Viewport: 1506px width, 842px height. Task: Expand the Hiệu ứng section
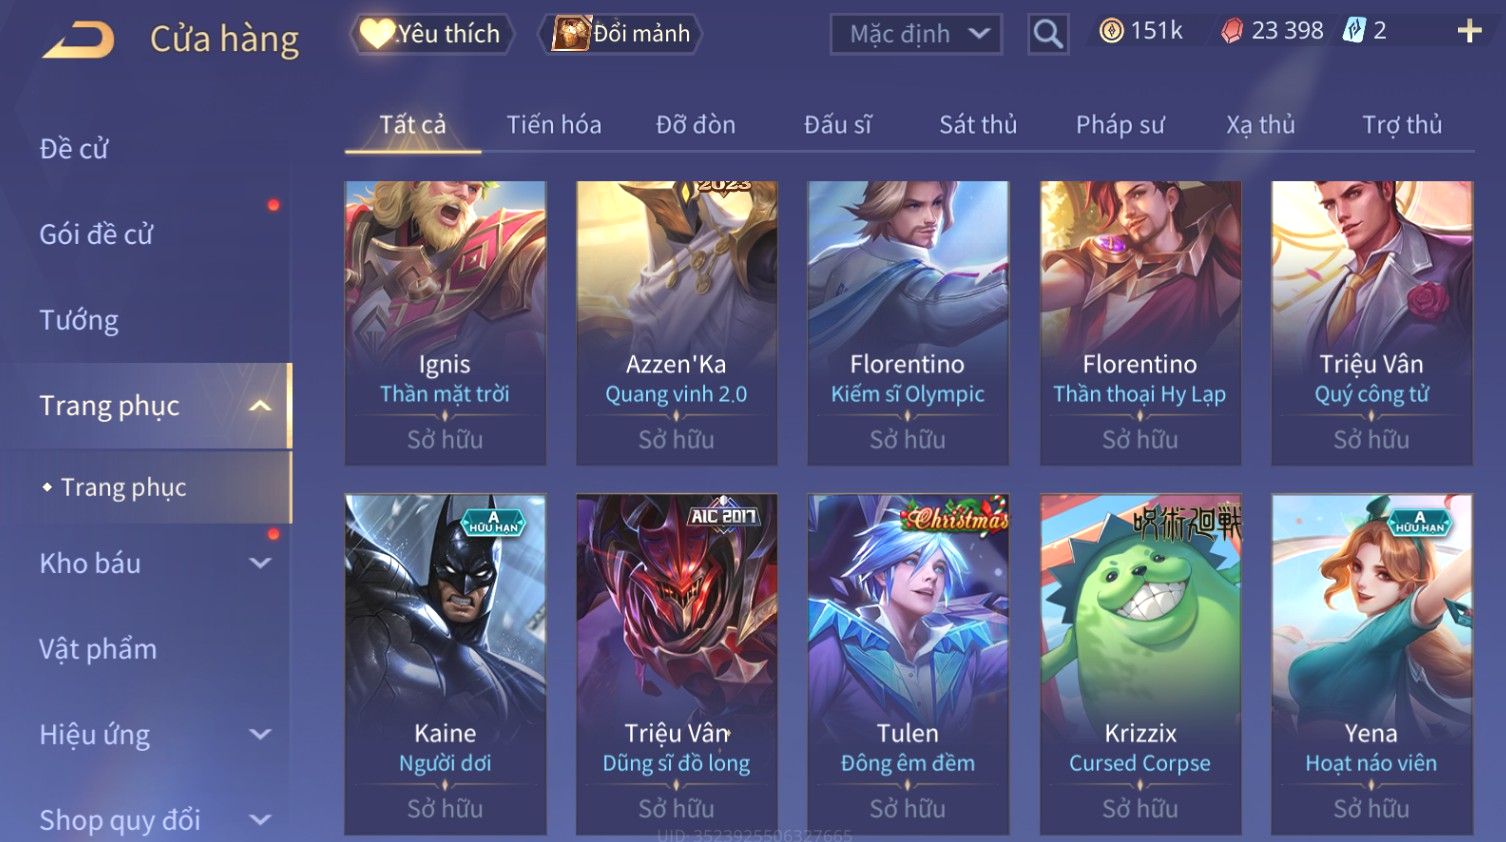(x=260, y=735)
